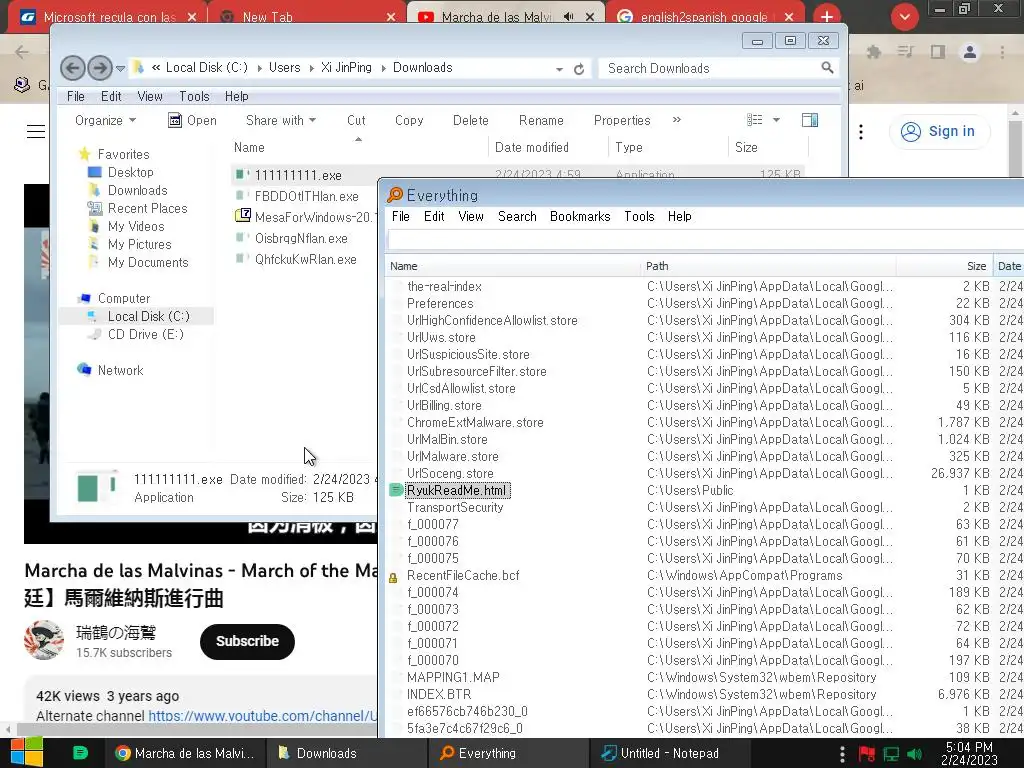Subscribe to the YouTube channel
The image size is (1024, 768).
click(247, 641)
